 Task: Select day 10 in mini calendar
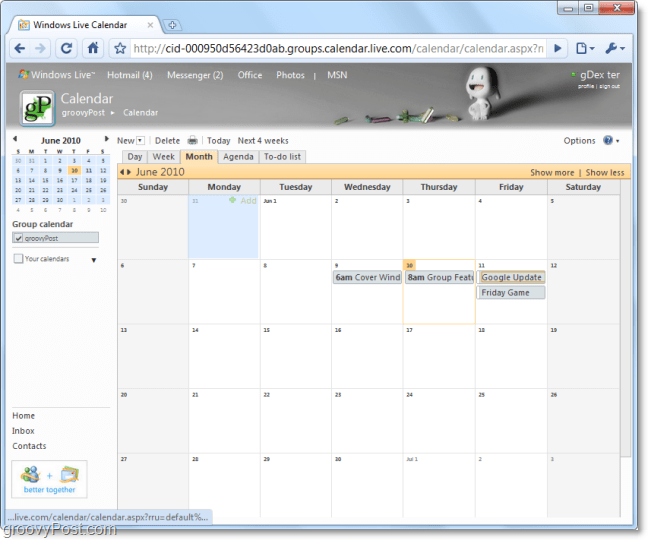pos(74,170)
